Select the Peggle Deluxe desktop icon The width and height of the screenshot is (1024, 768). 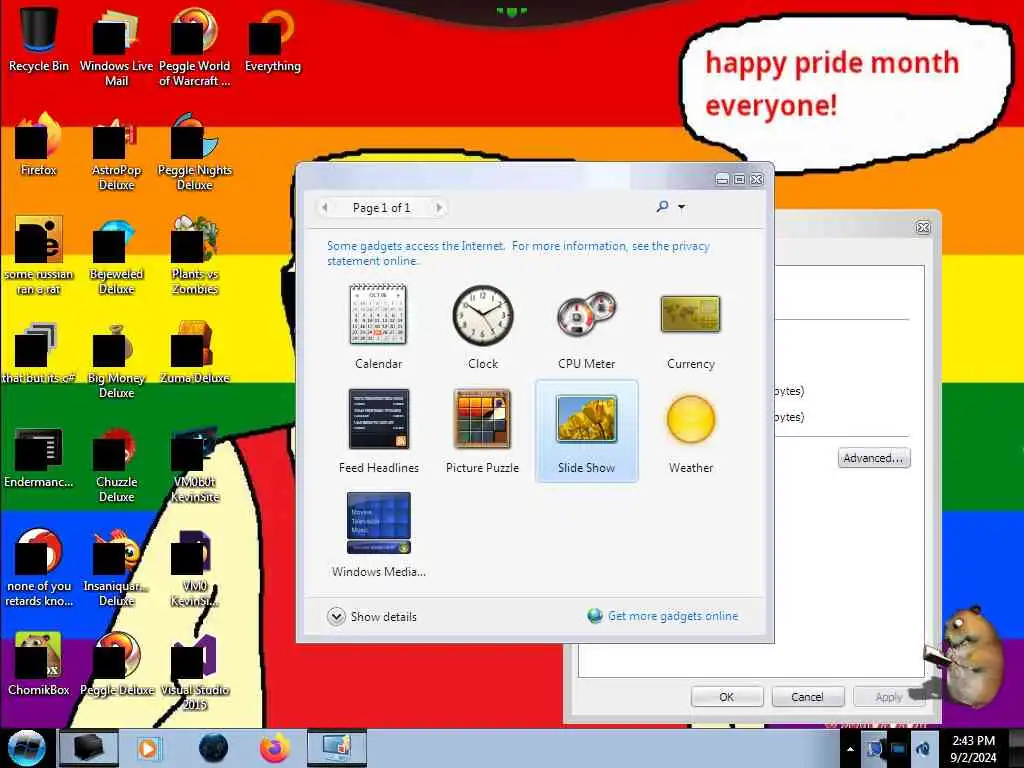[116, 664]
